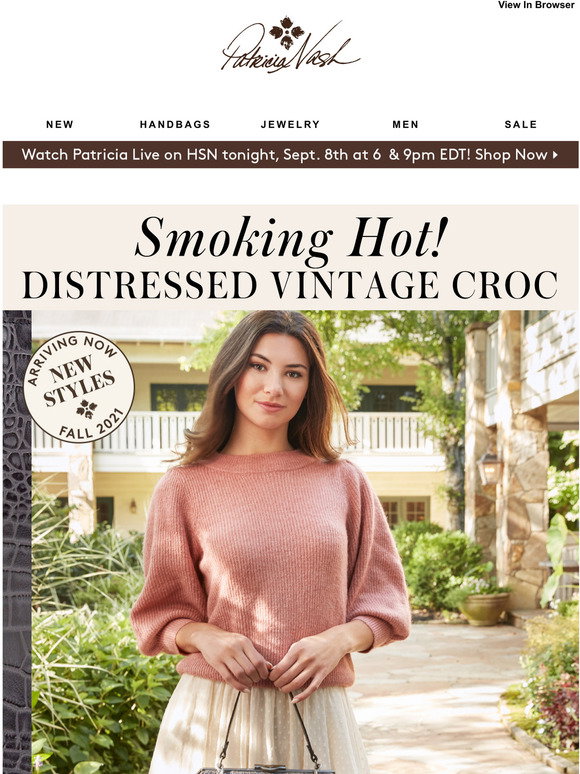Image resolution: width=580 pixels, height=774 pixels.
Task: Open the JEWELRY menu item
Action: click(x=290, y=124)
